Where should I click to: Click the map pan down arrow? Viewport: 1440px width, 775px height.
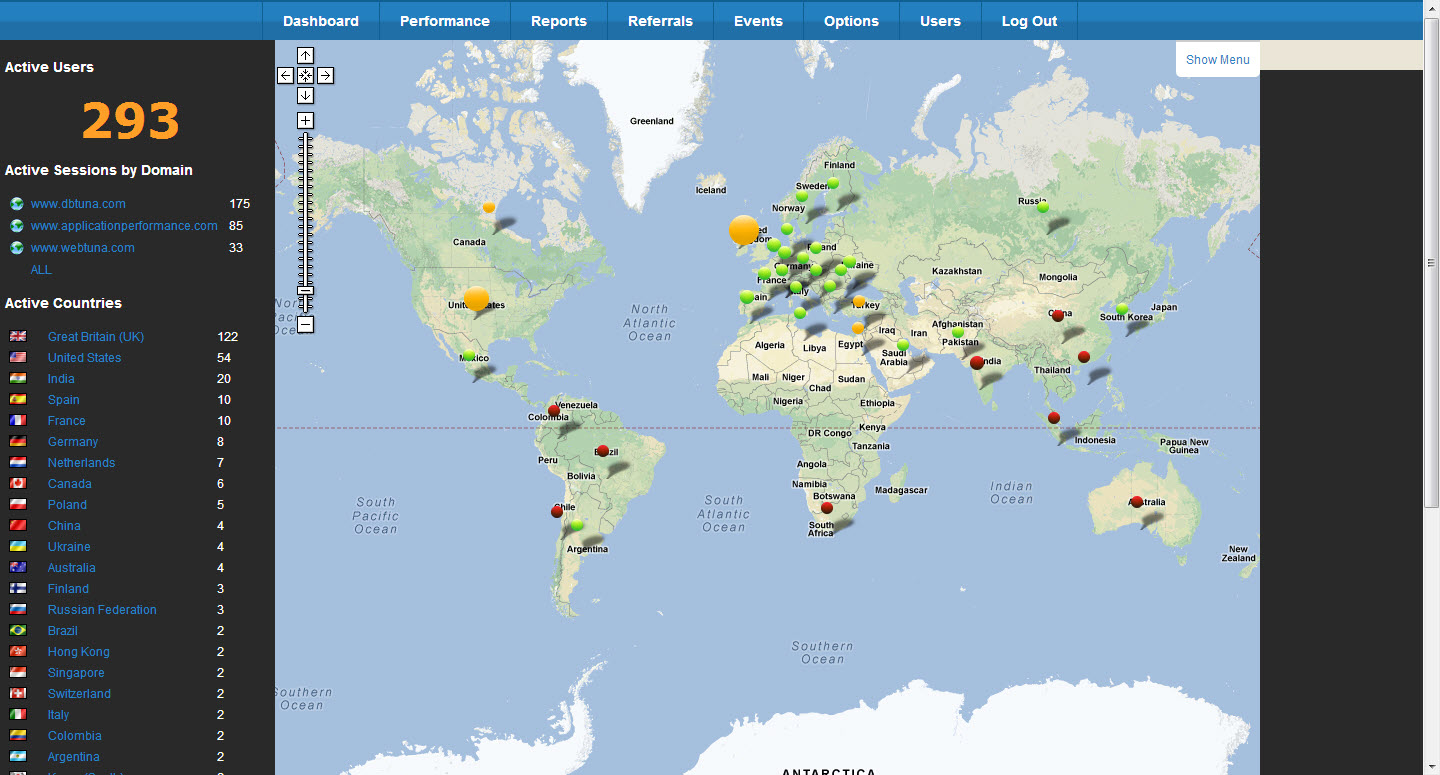[x=306, y=96]
